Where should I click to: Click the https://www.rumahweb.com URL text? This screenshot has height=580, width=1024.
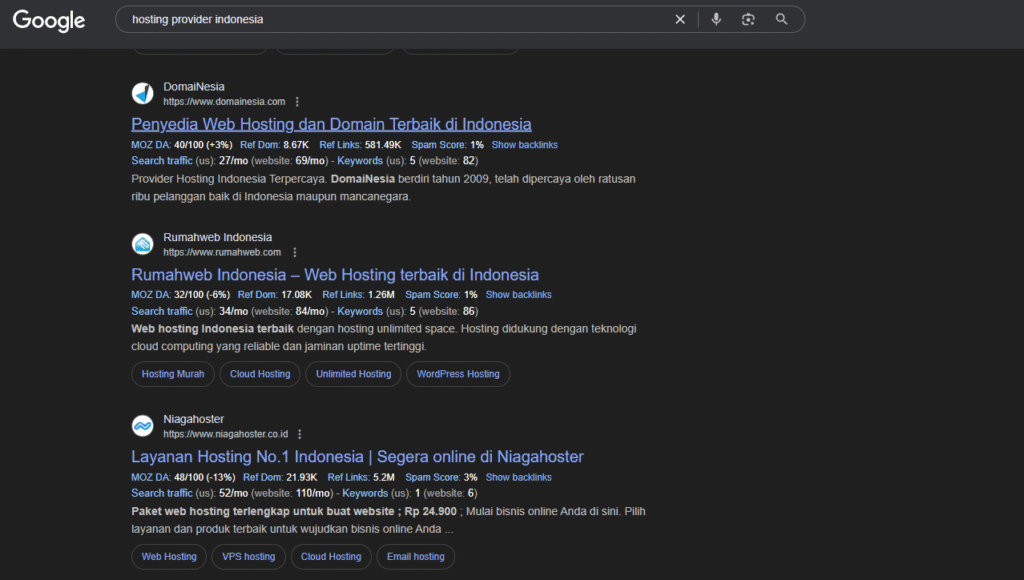(x=222, y=252)
